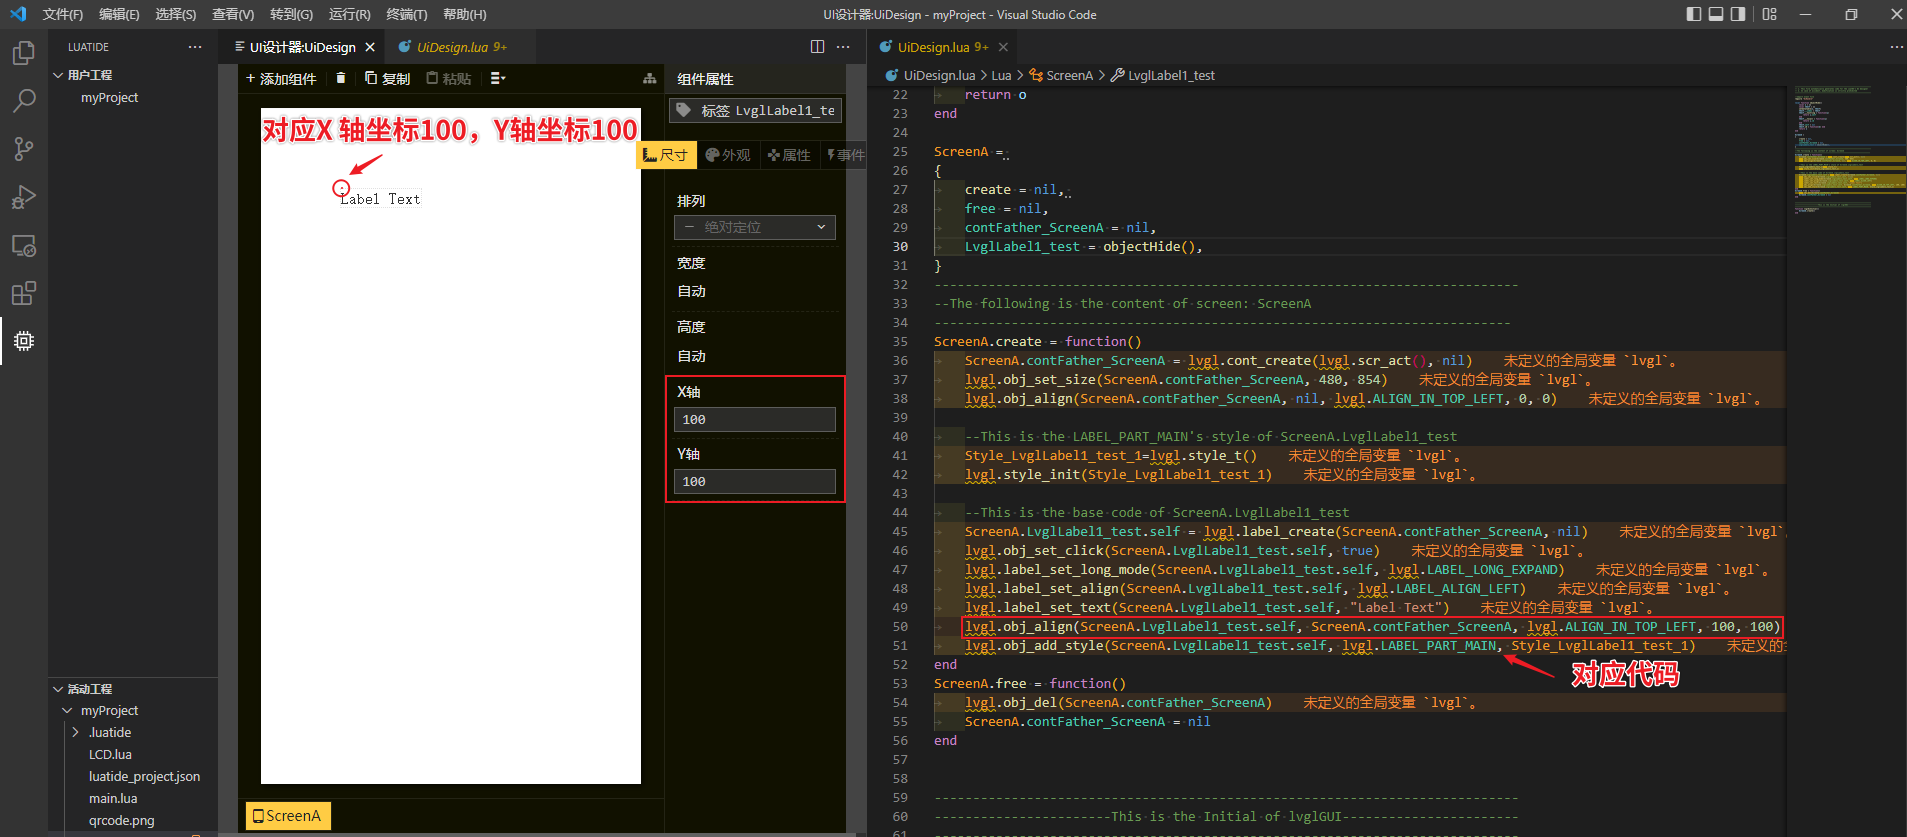Switch to the 外观 properties tab

728,155
